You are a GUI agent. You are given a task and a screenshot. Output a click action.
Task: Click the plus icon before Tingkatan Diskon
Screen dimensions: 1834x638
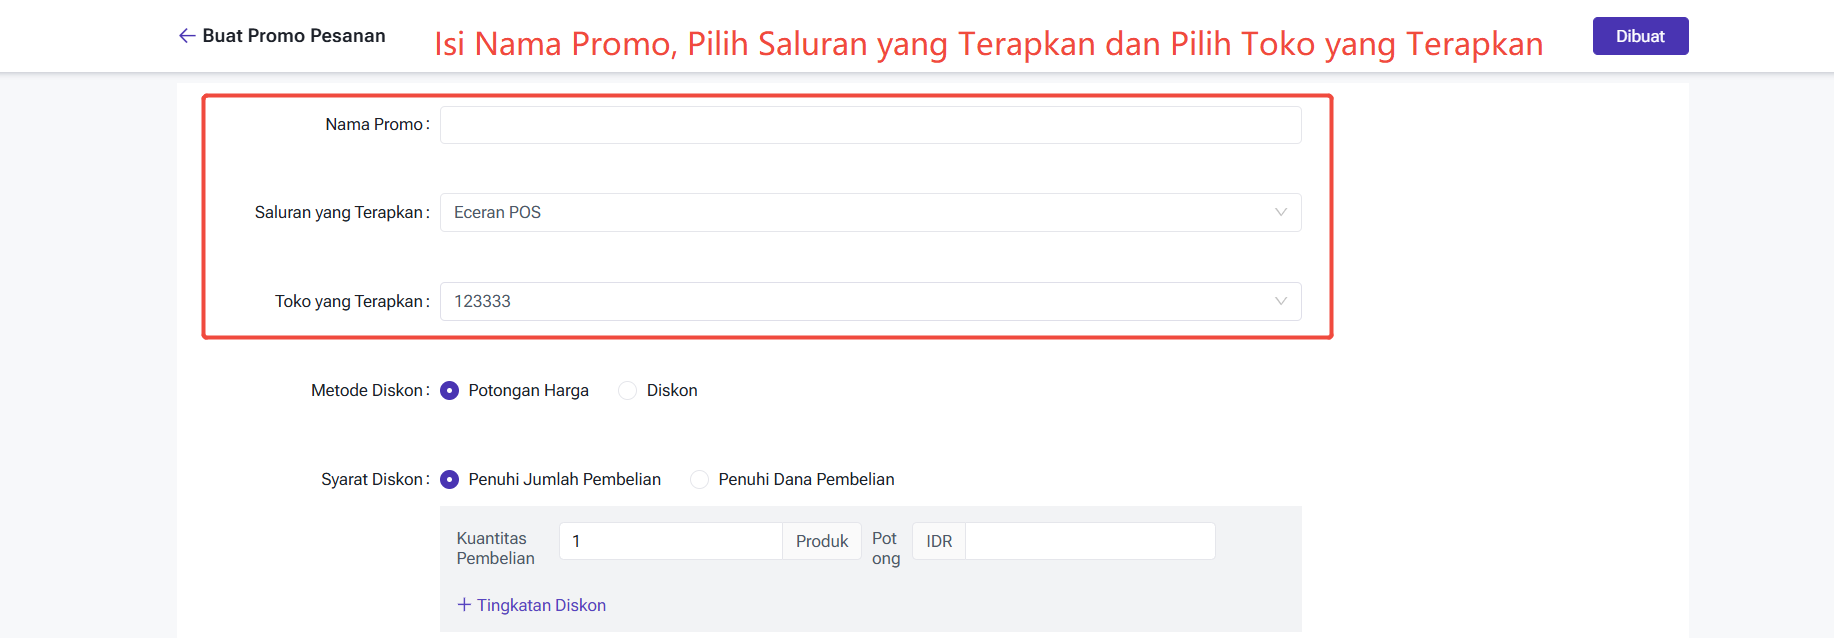[464, 605]
